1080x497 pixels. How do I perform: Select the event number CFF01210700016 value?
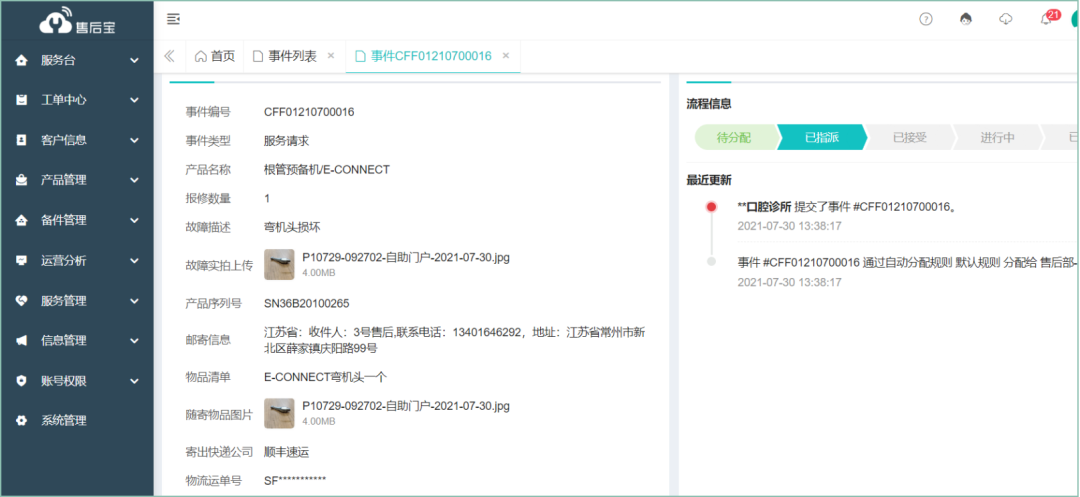[309, 112]
